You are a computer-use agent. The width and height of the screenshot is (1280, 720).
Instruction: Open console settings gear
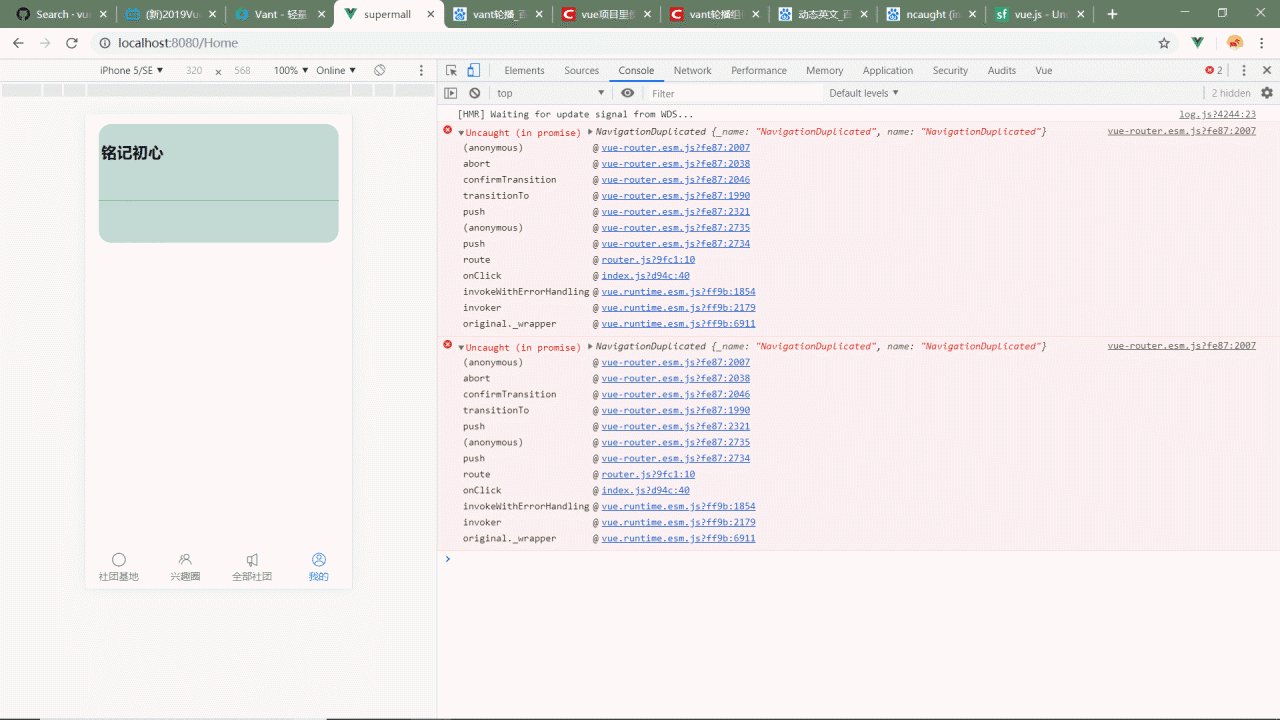click(1267, 93)
